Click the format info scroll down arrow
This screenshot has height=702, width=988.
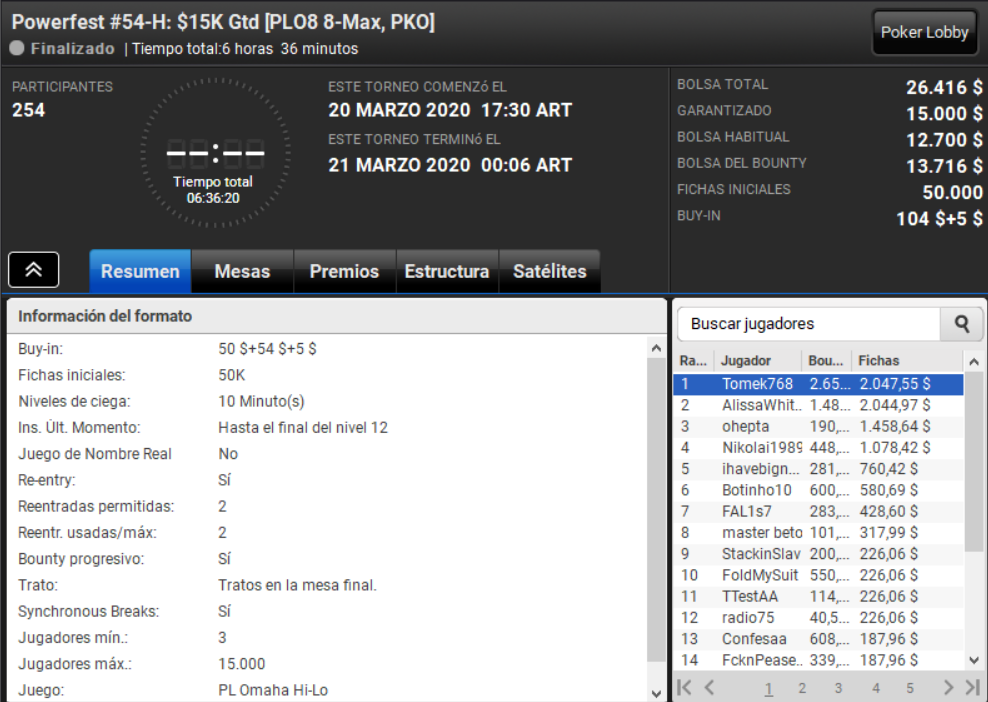656,693
